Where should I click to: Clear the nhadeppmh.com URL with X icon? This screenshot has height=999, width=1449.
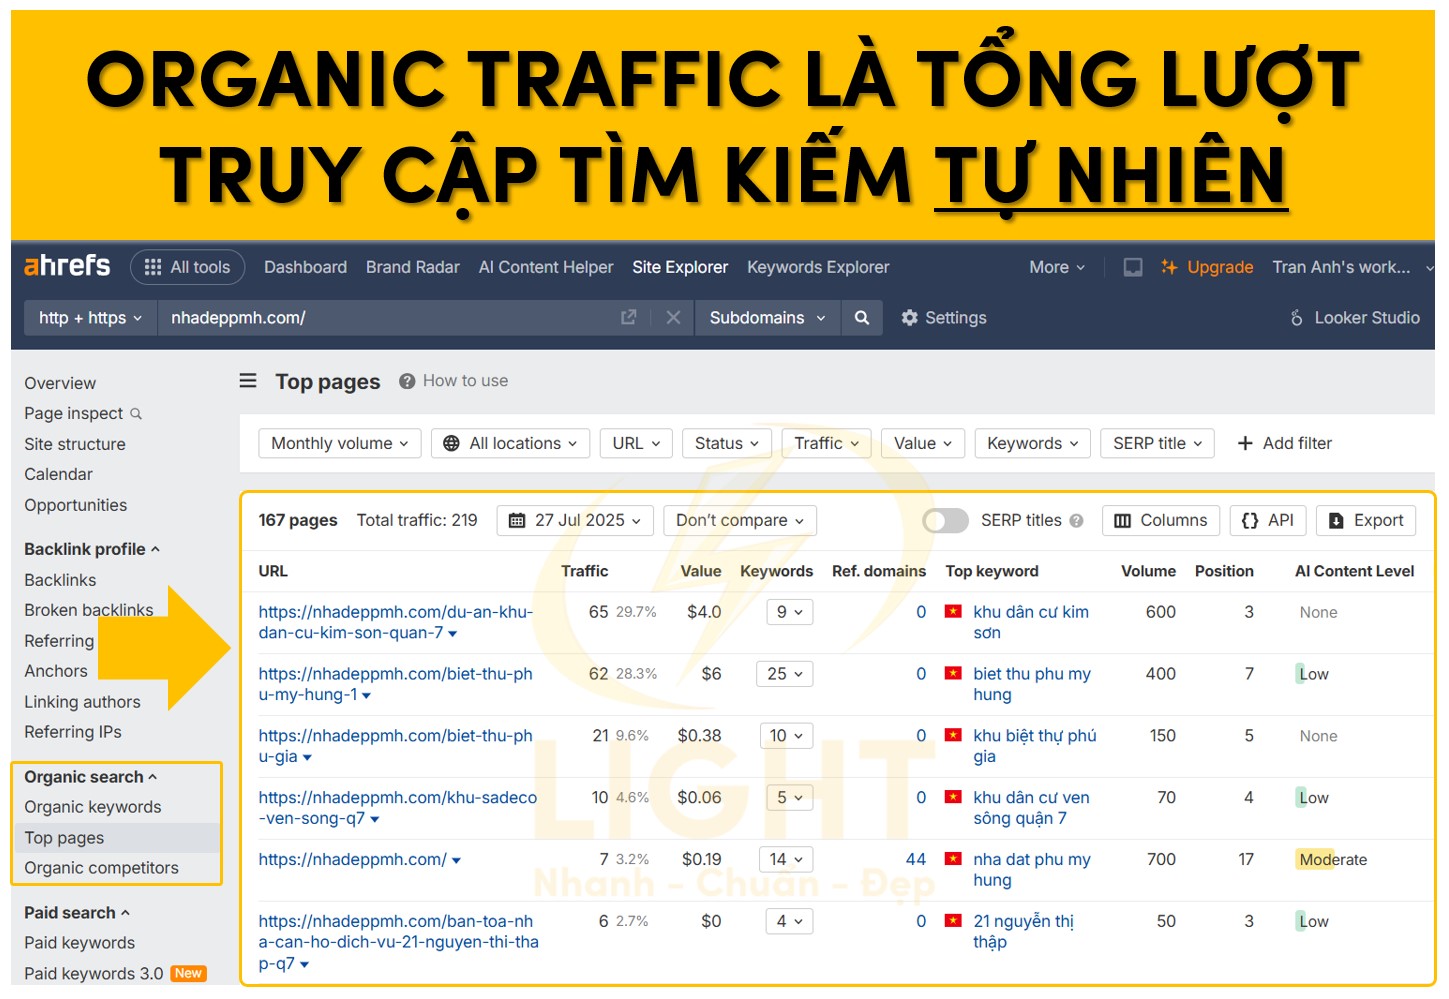coord(673,317)
